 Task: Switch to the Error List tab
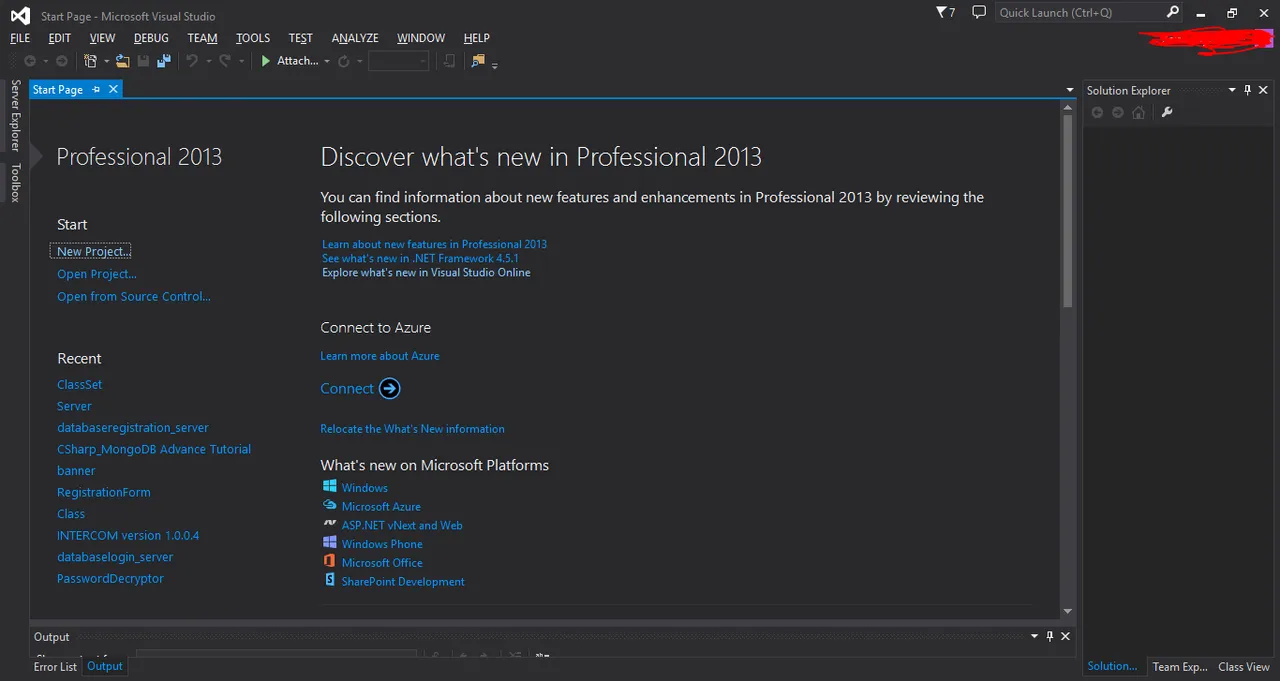click(x=55, y=667)
